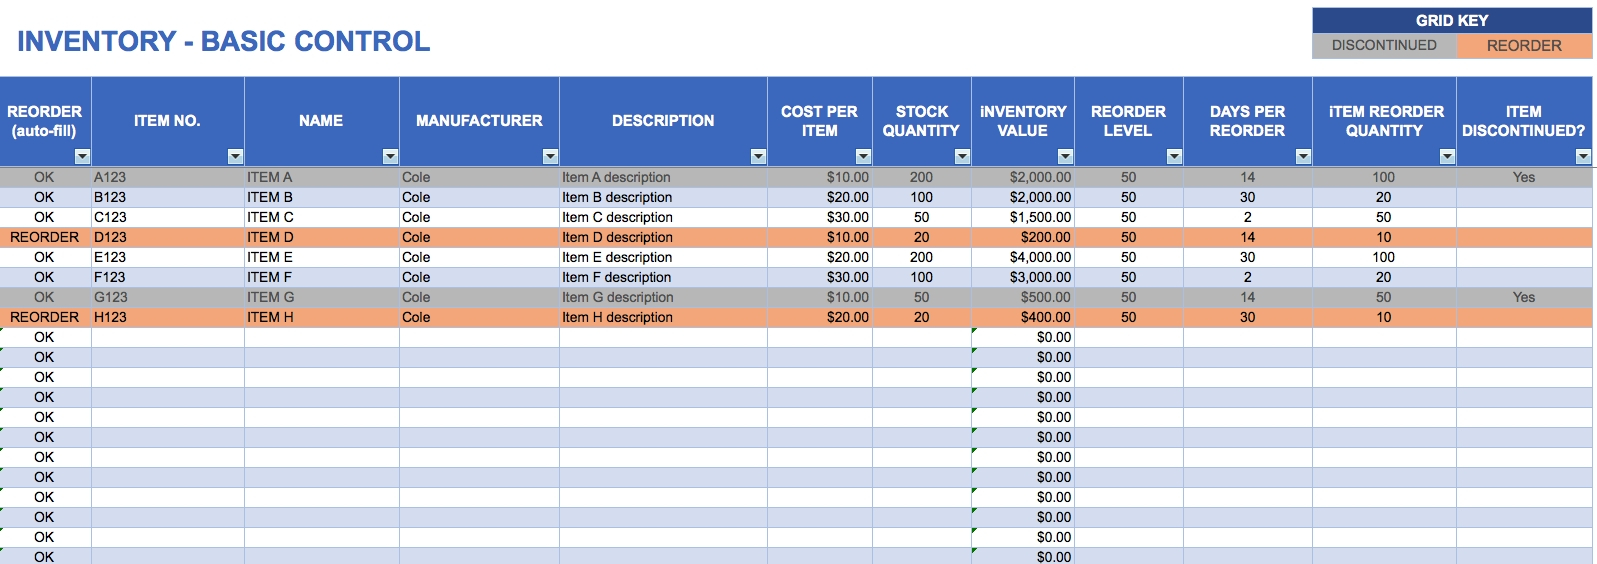The height and width of the screenshot is (564, 1597).
Task: Open the ITEM NO. column filter arrow
Action: tap(235, 156)
